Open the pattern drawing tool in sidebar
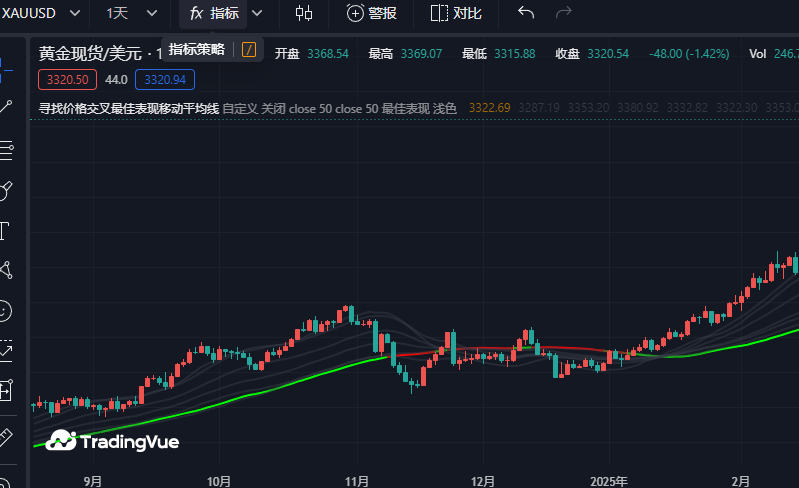Screen dimensions: 799x488 pyautogui.click(x=6, y=270)
